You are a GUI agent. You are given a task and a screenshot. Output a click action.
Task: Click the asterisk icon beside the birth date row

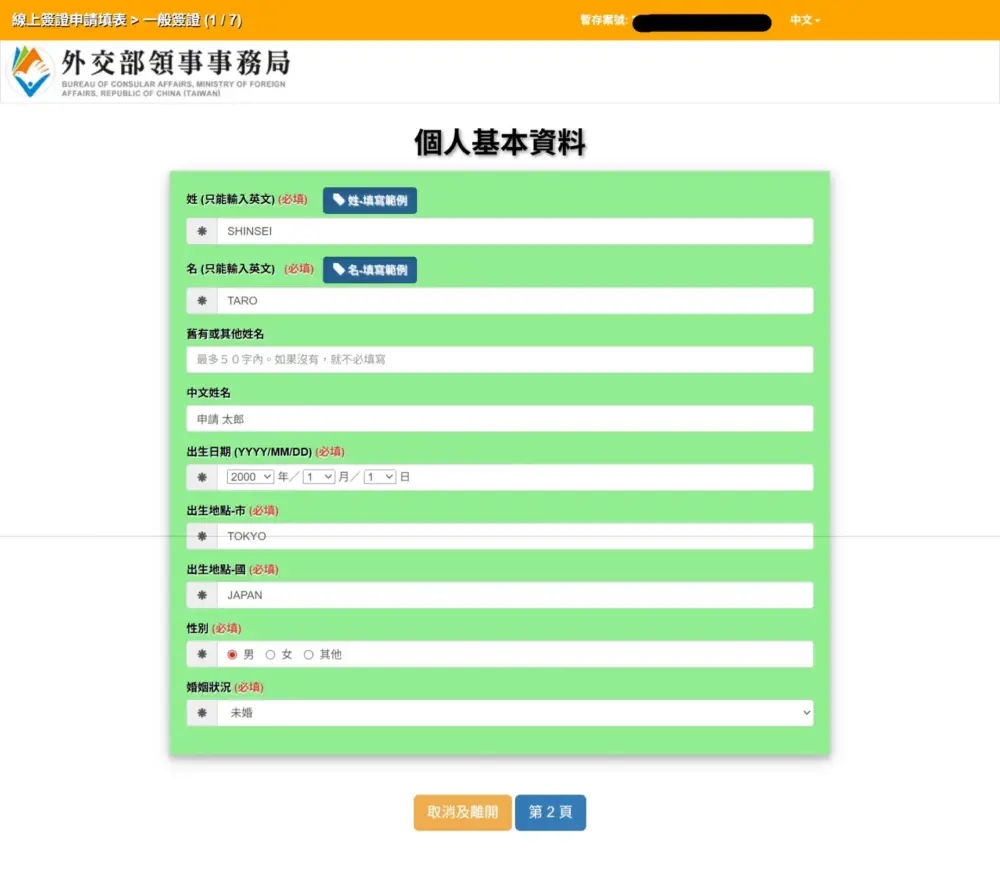coord(201,477)
